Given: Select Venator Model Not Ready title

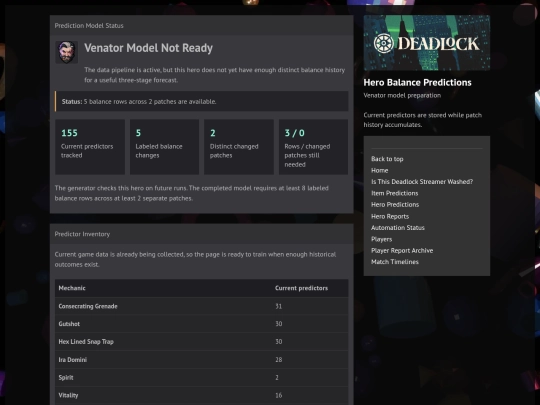Looking at the screenshot, I should (148, 48).
